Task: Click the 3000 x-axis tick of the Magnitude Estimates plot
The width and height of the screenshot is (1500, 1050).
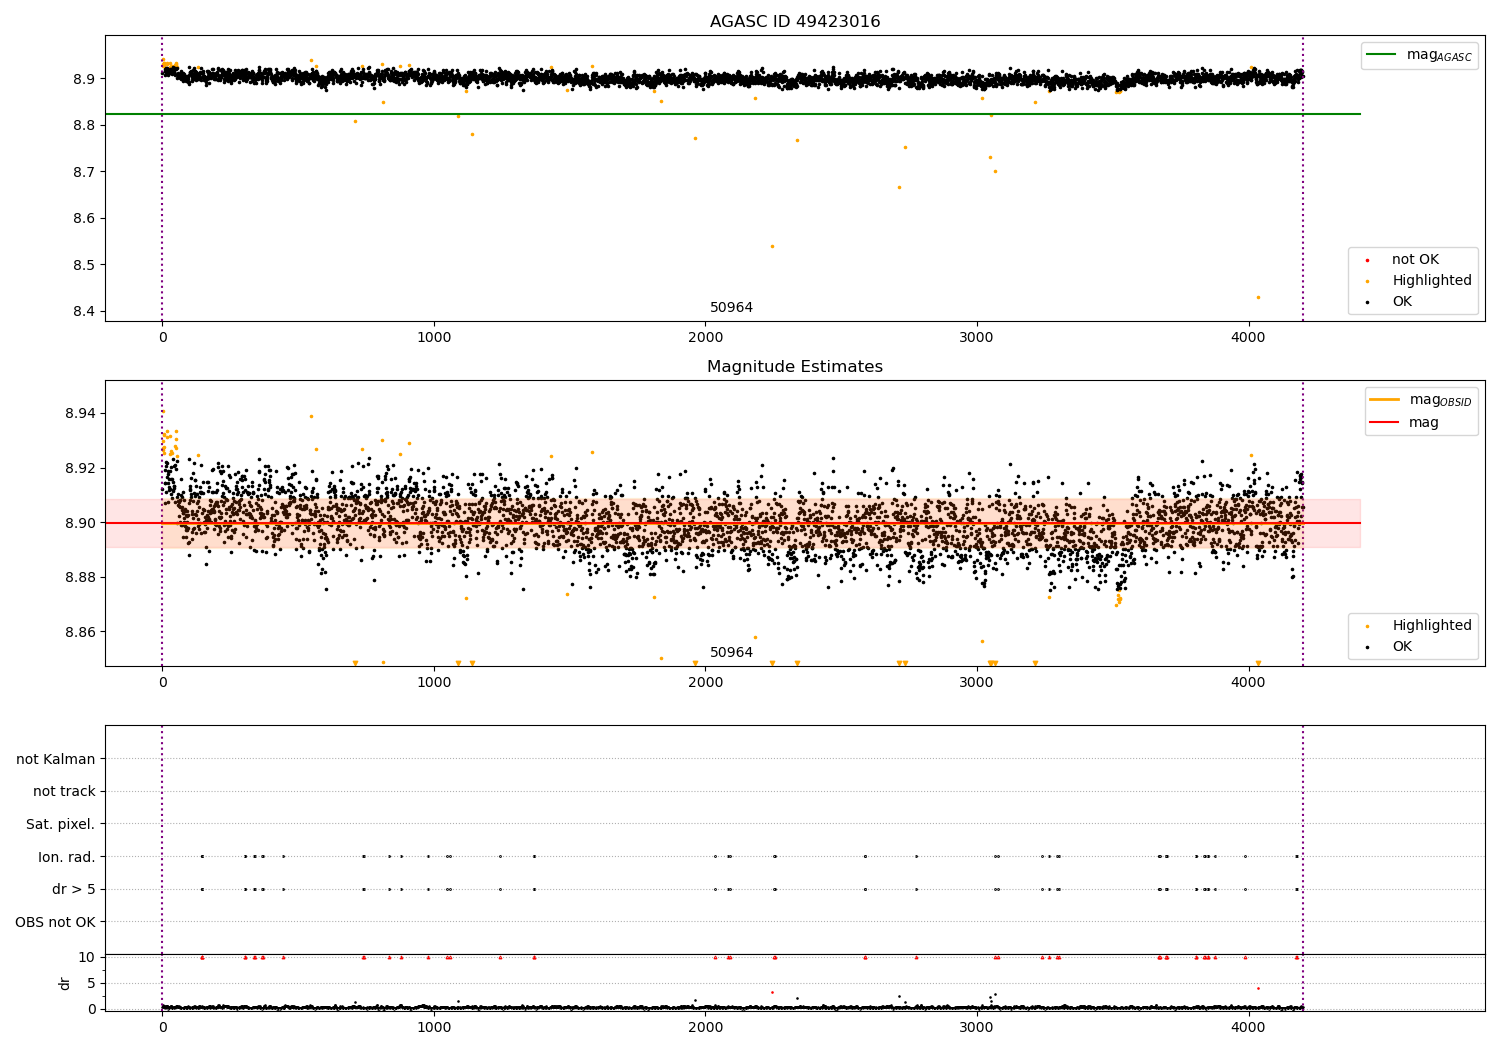Action: pyautogui.click(x=977, y=683)
